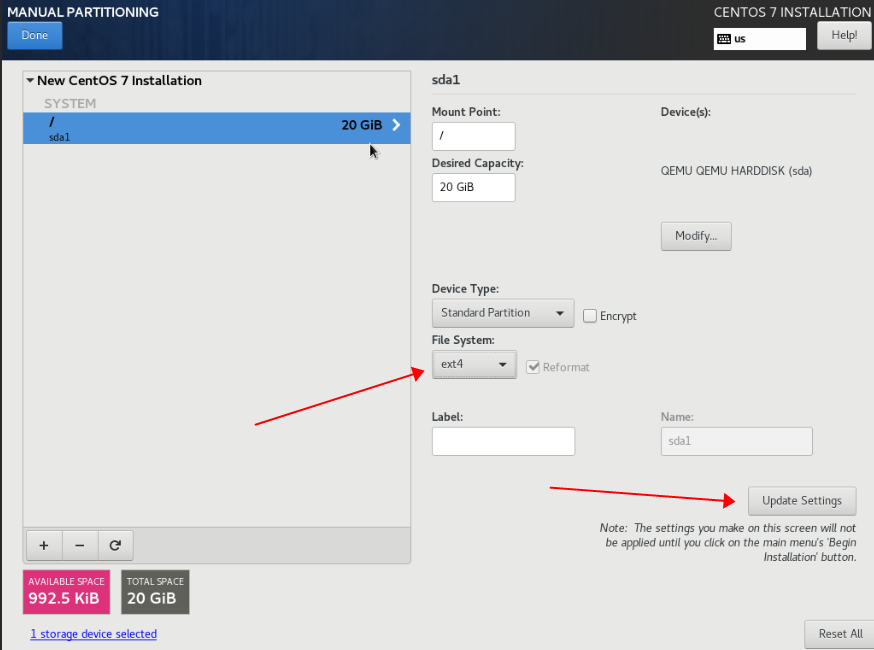Open the File System dropdown showing ext4
Viewport: 874px width, 650px height.
click(x=474, y=365)
